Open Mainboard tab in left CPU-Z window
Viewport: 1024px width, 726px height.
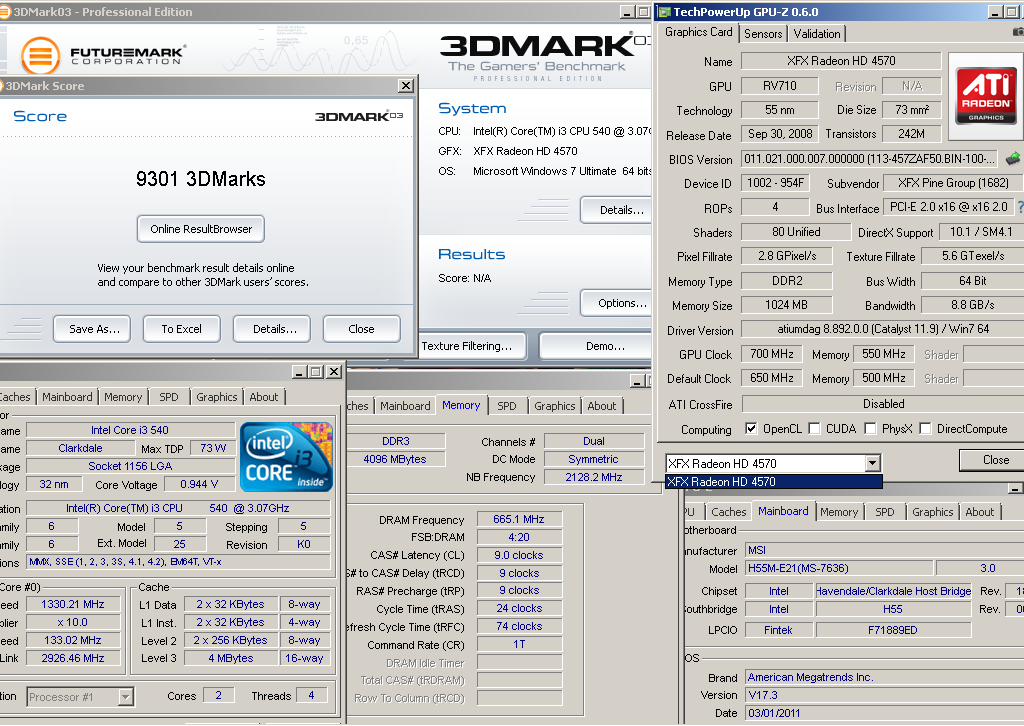click(67, 397)
